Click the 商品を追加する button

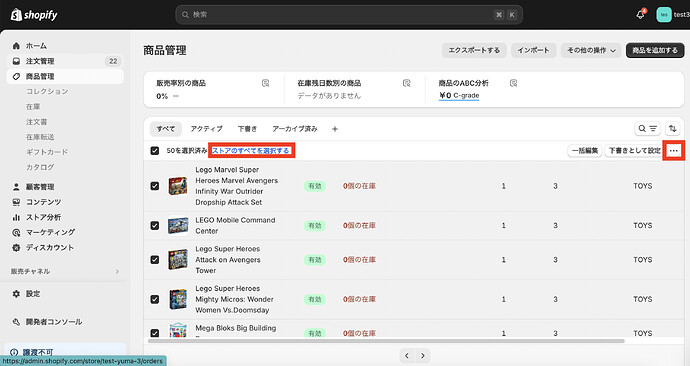[x=655, y=50]
